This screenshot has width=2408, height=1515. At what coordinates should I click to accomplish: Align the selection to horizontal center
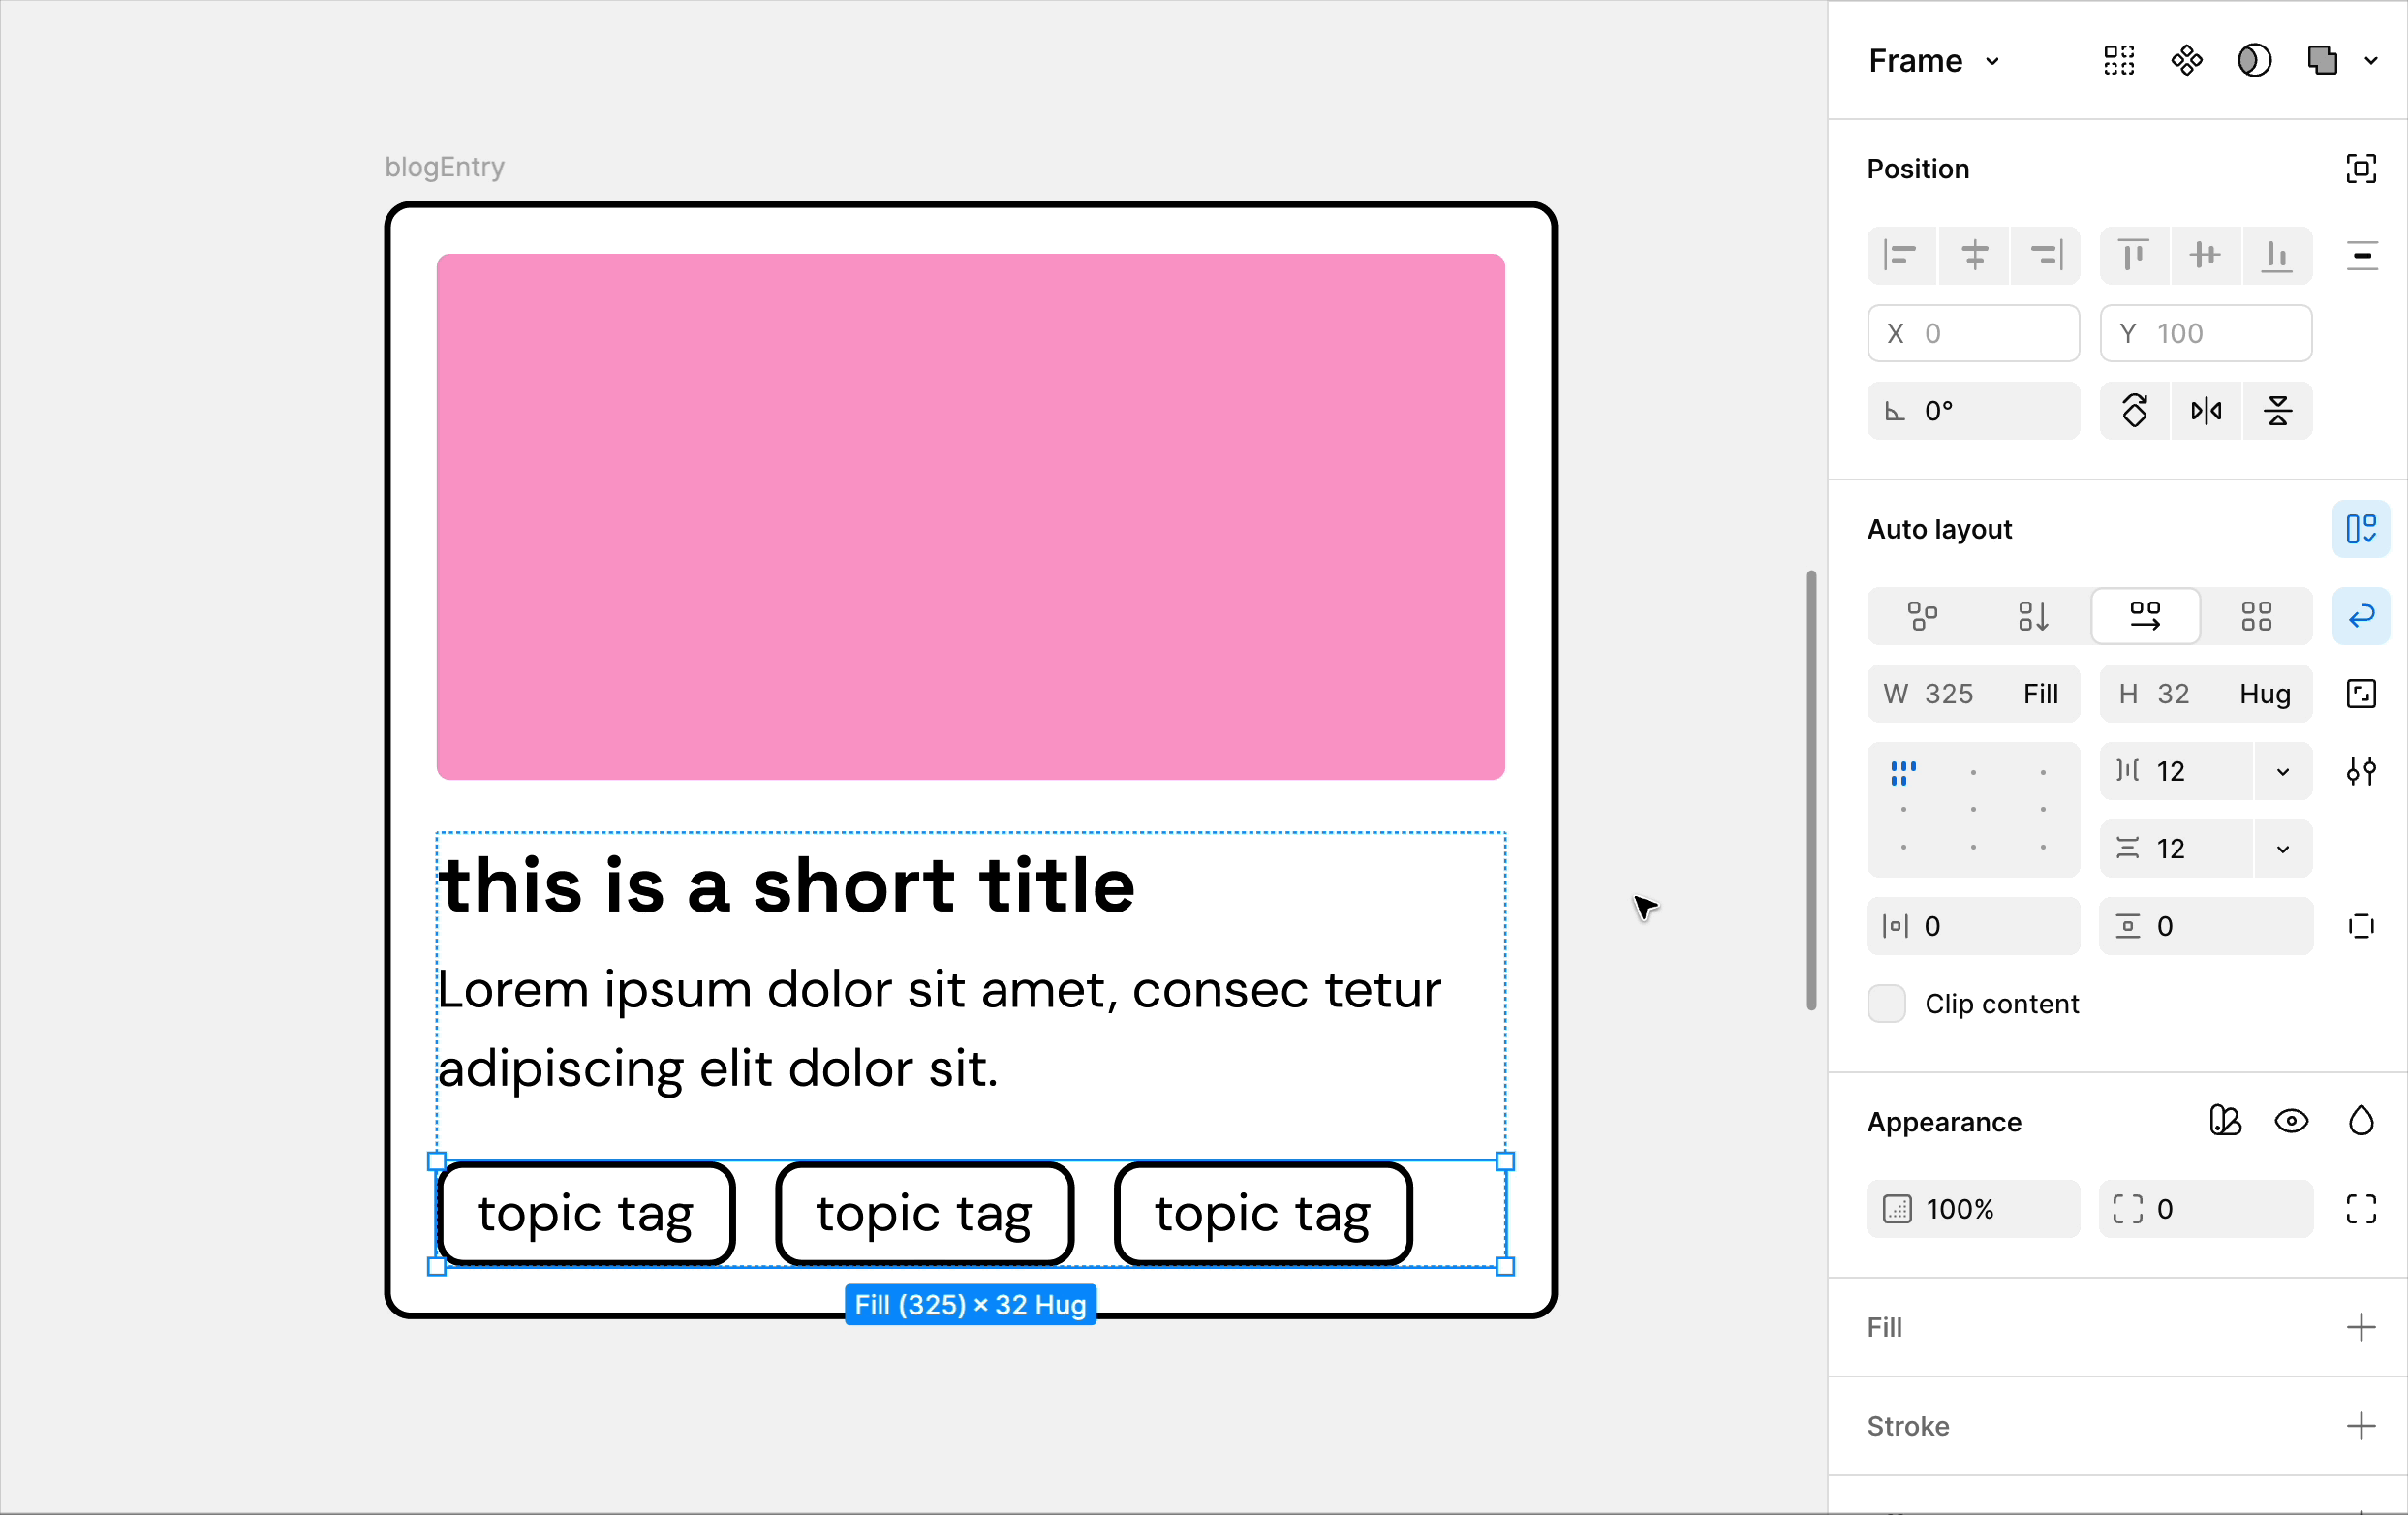coord(1973,256)
